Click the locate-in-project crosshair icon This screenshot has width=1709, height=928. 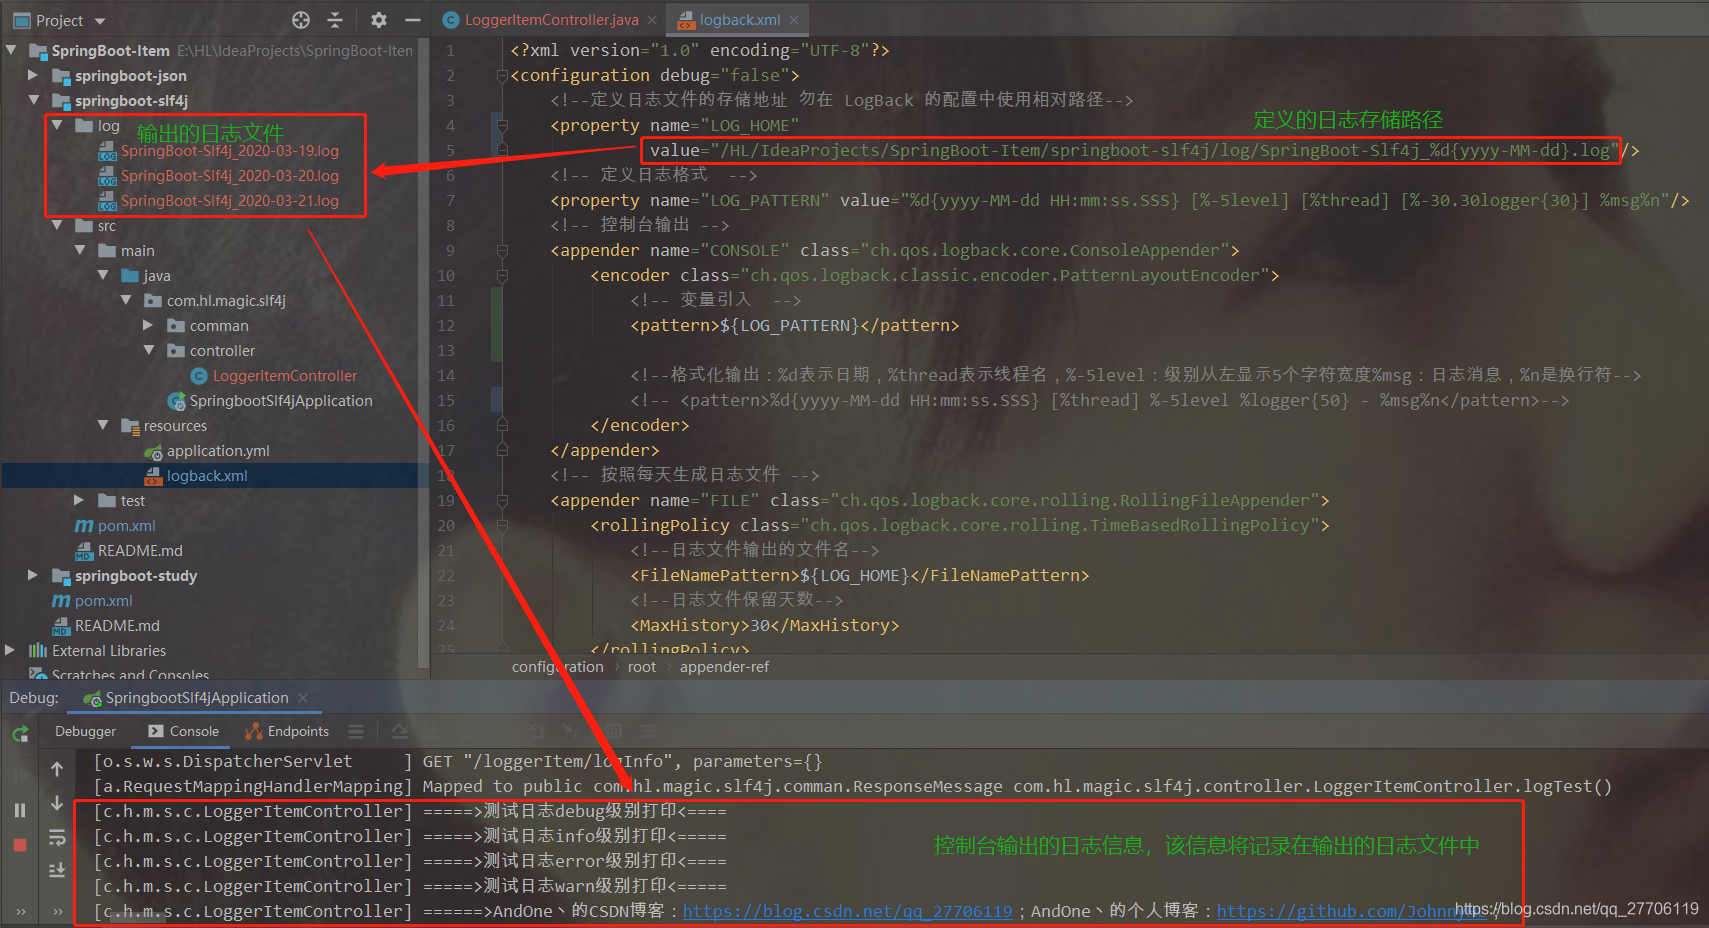click(x=301, y=20)
